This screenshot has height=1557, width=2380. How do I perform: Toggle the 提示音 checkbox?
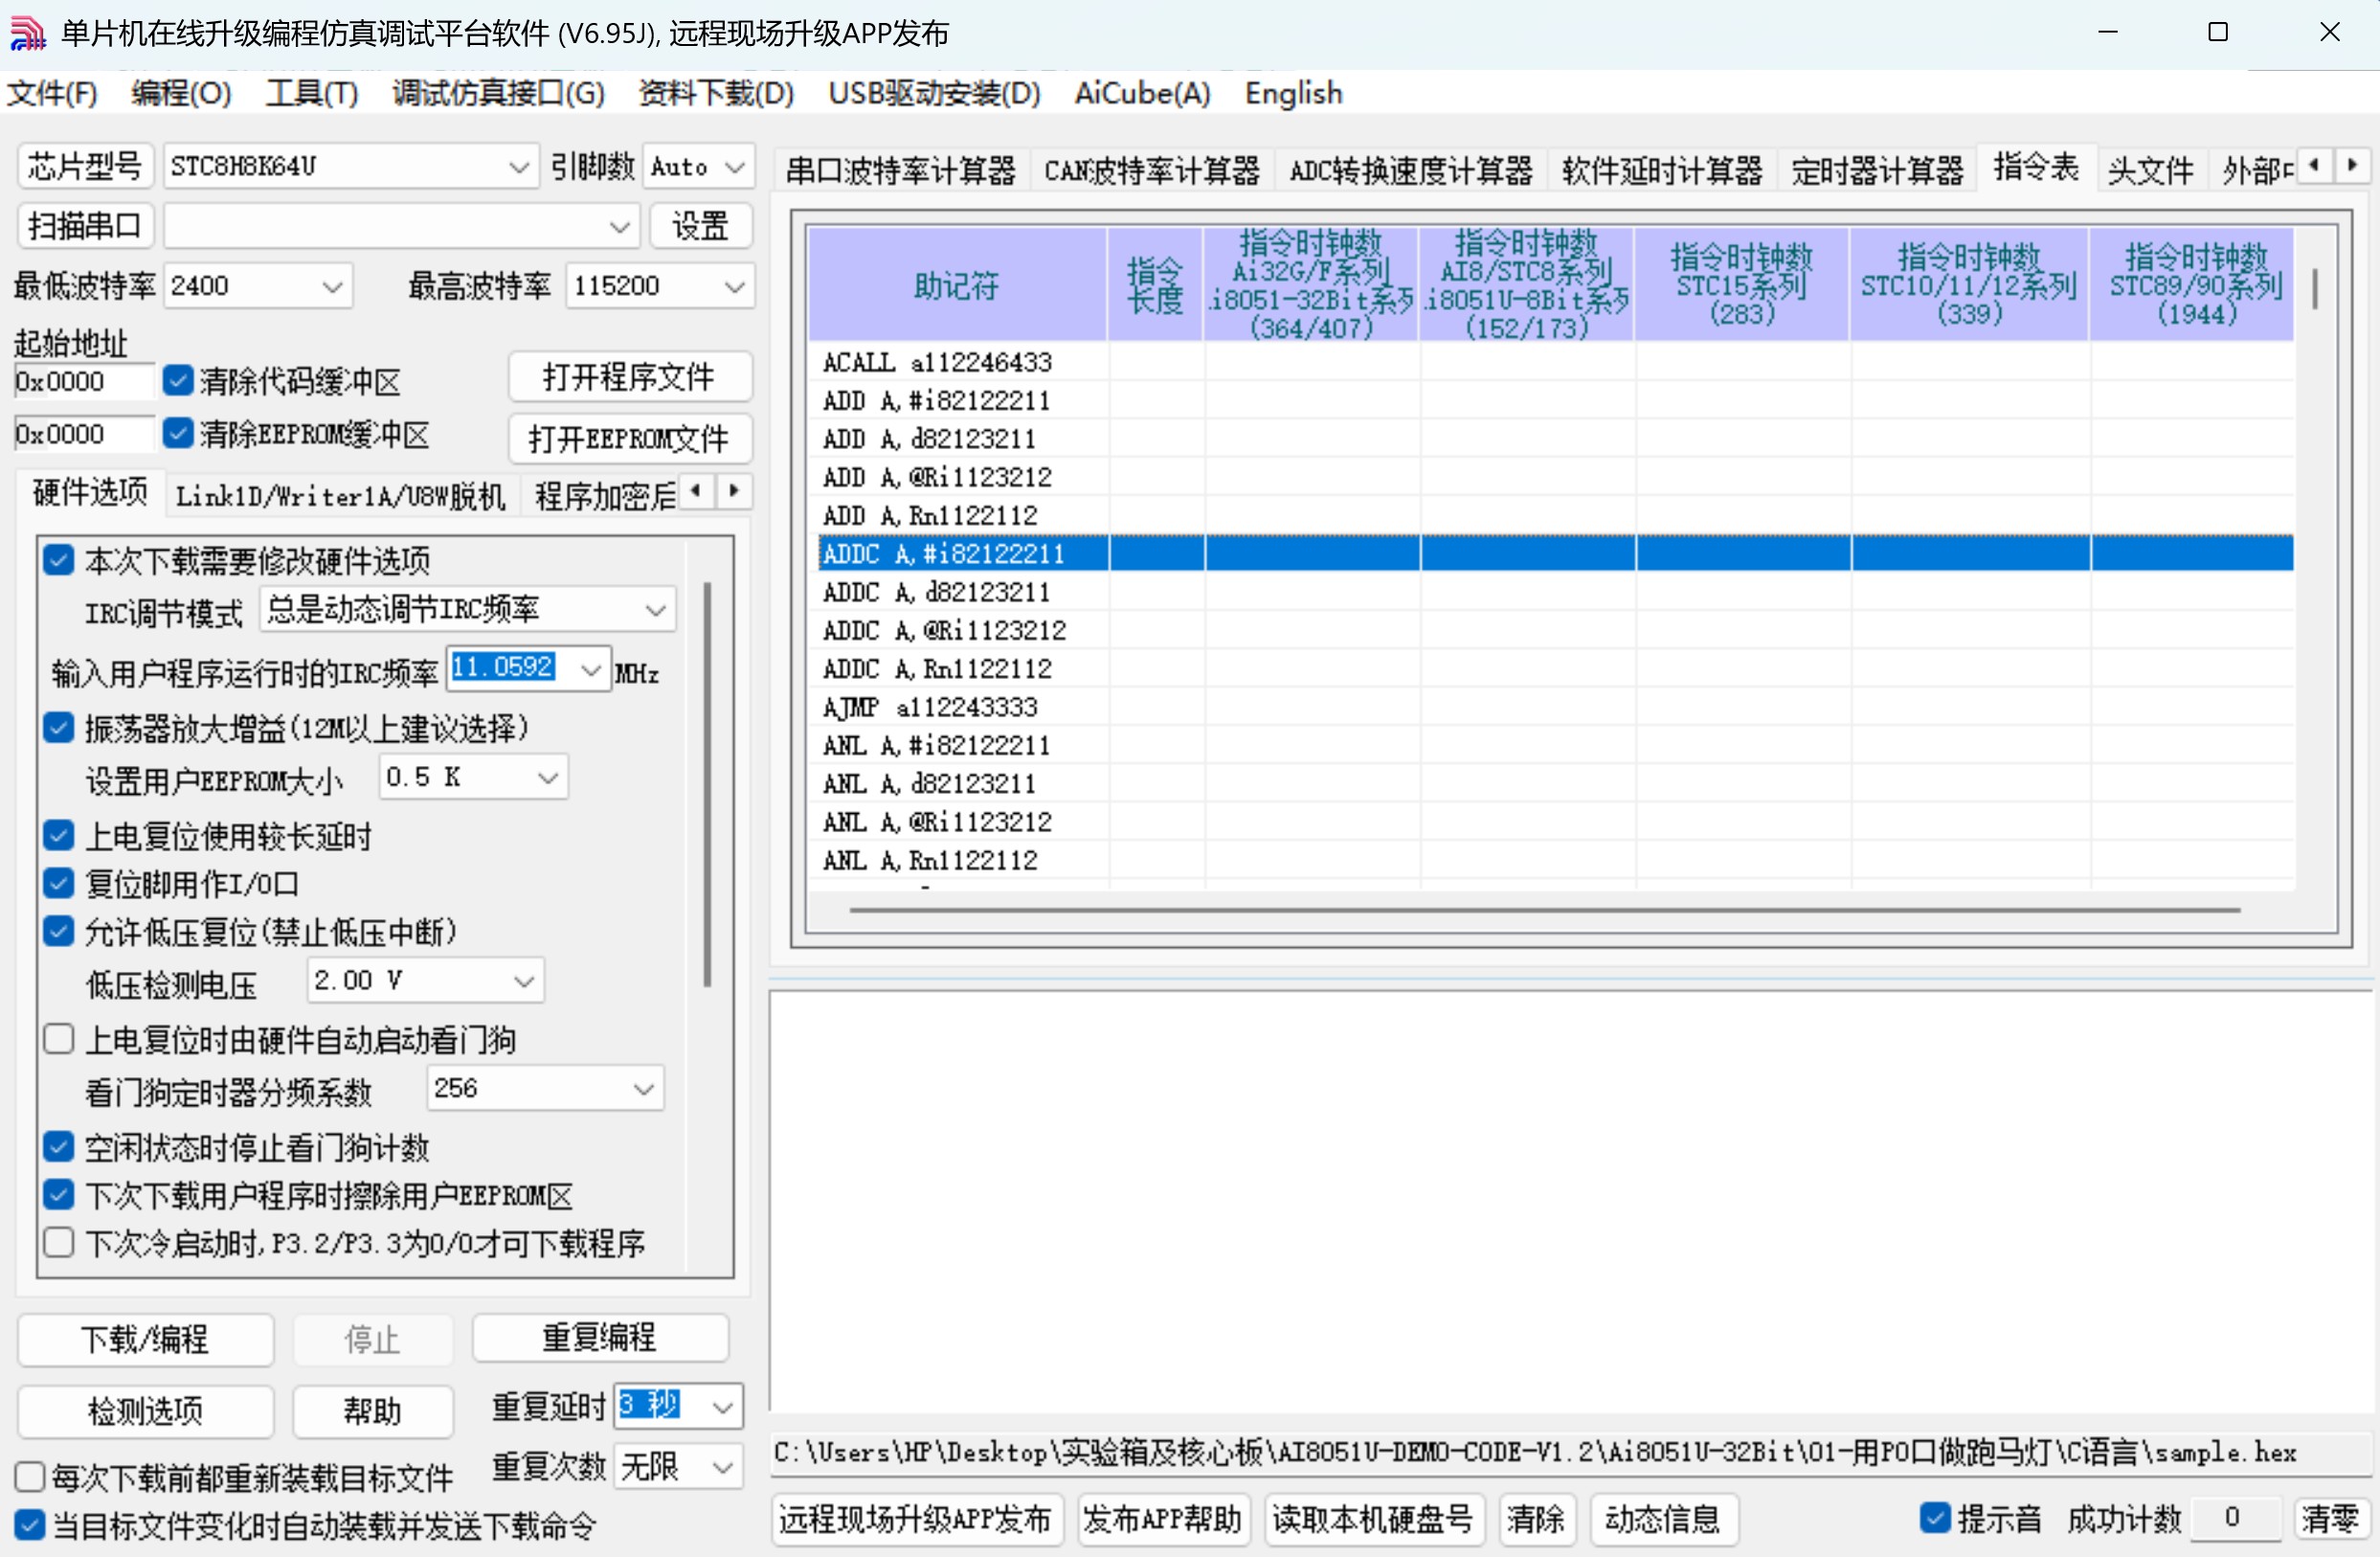[x=1935, y=1517]
